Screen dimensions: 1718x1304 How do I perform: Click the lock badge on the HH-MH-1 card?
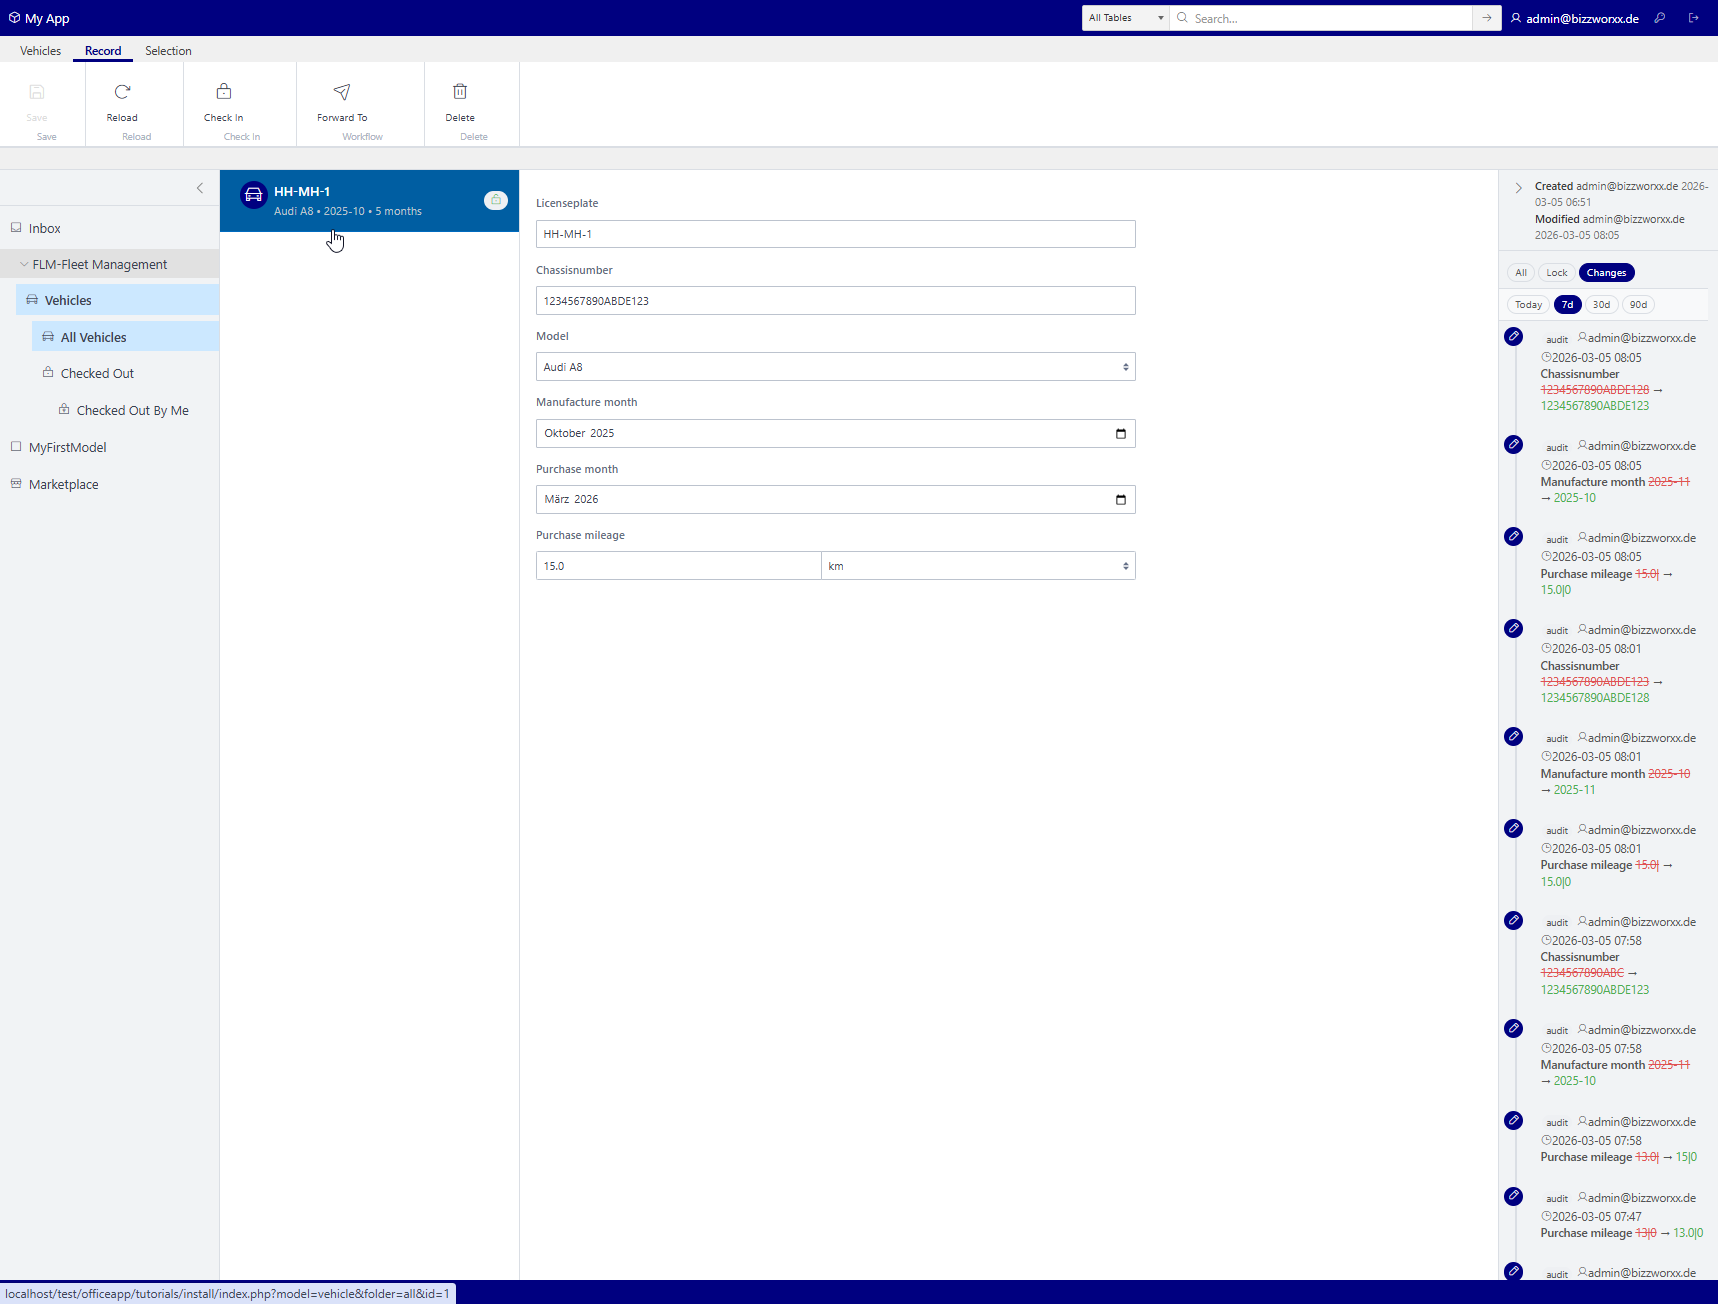coord(496,200)
